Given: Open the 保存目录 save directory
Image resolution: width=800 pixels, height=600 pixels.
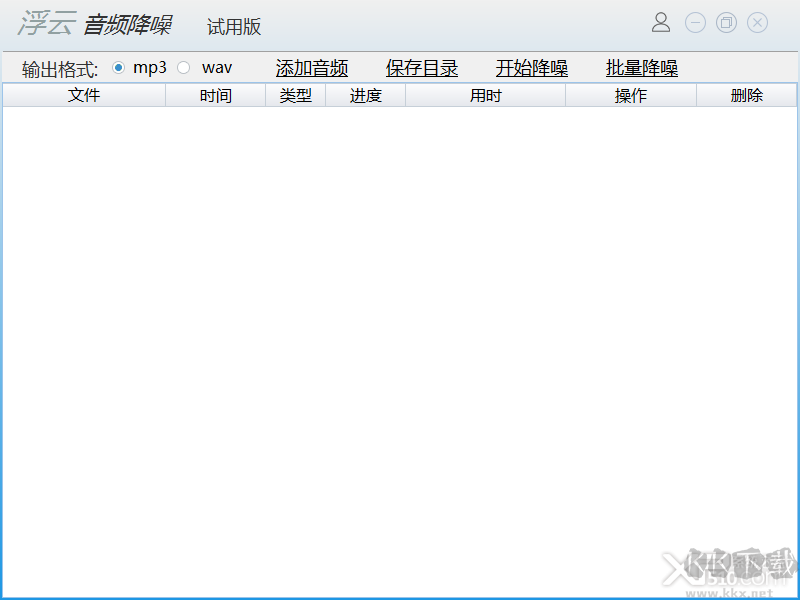Looking at the screenshot, I should [x=420, y=68].
